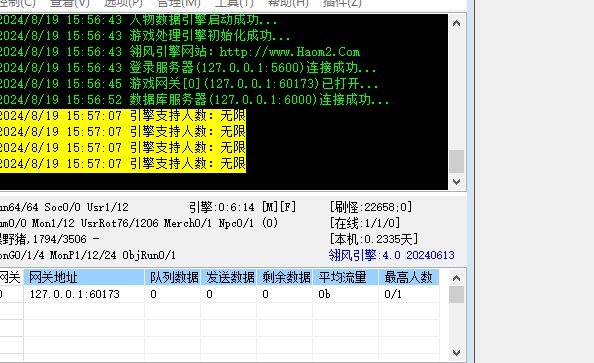The width and height of the screenshot is (594, 363).
Task: Open the 工具(T) menu
Action: (234, 3)
